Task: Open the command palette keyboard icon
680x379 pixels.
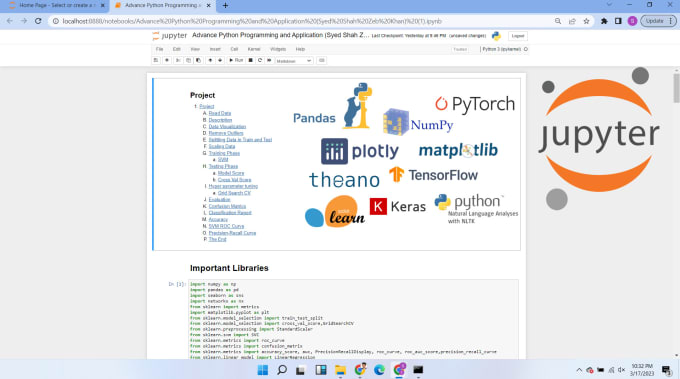Action: point(322,61)
